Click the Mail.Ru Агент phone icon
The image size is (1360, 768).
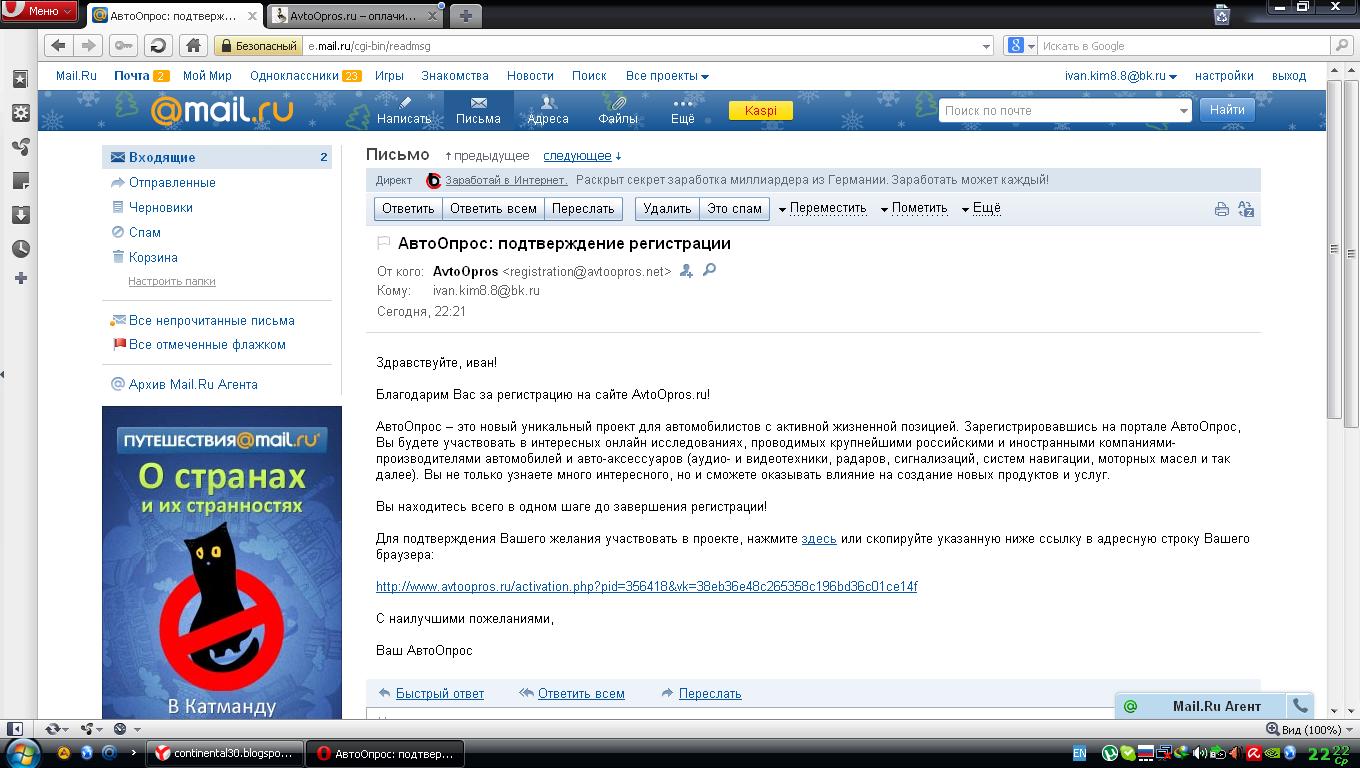[x=1299, y=706]
